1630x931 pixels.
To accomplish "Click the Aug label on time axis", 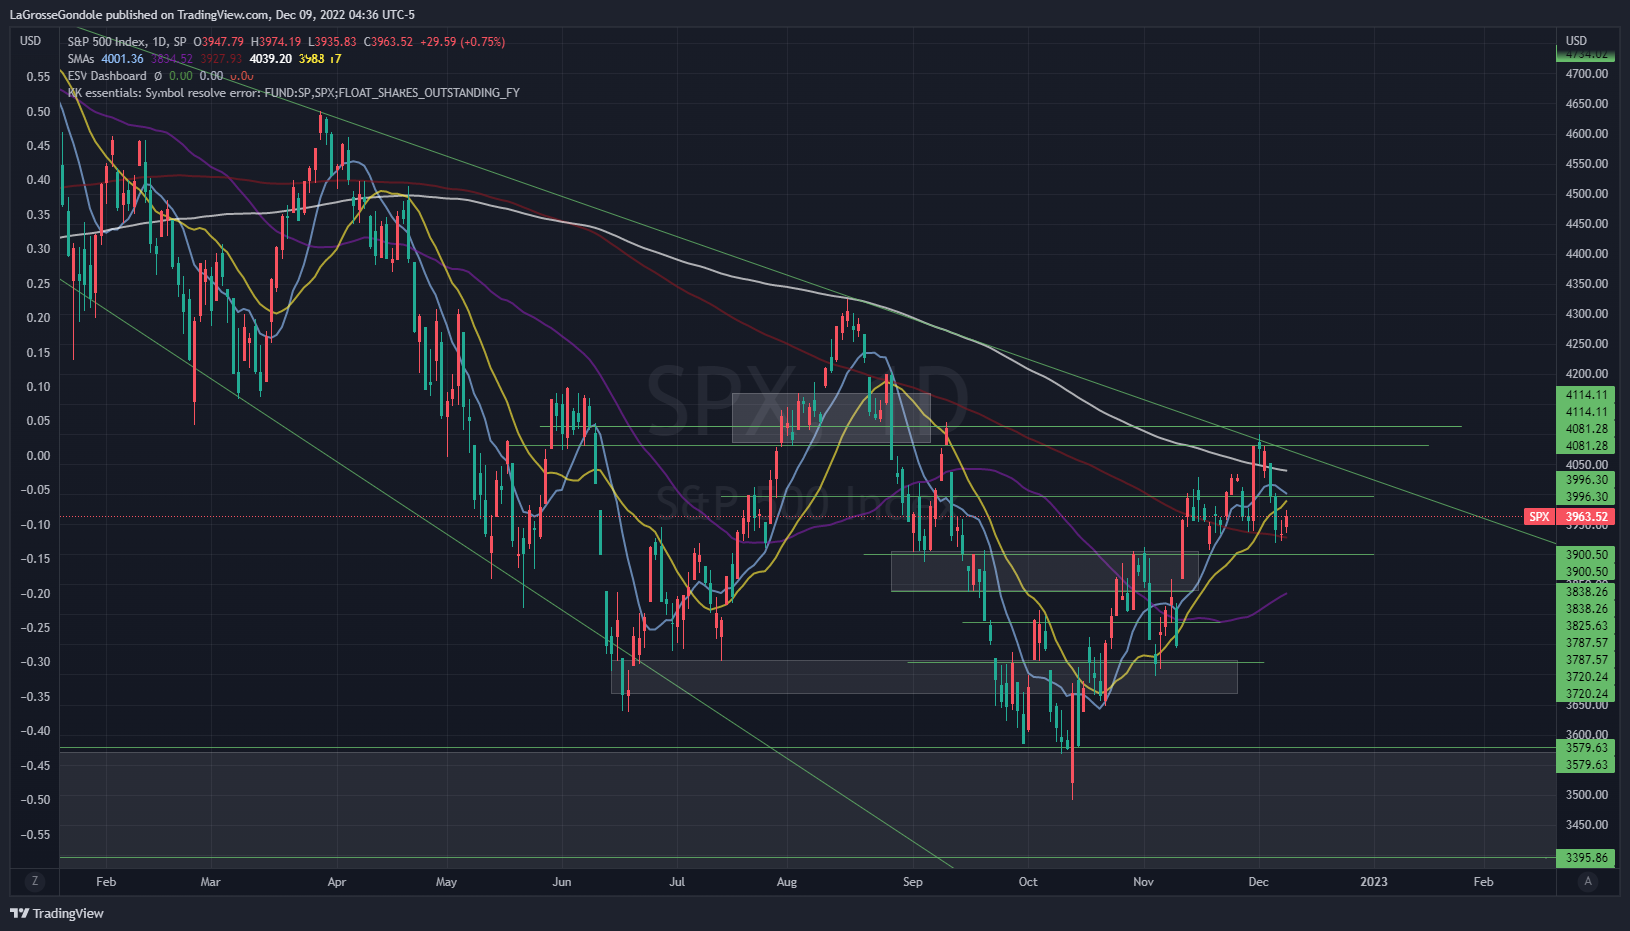I will click(x=787, y=882).
